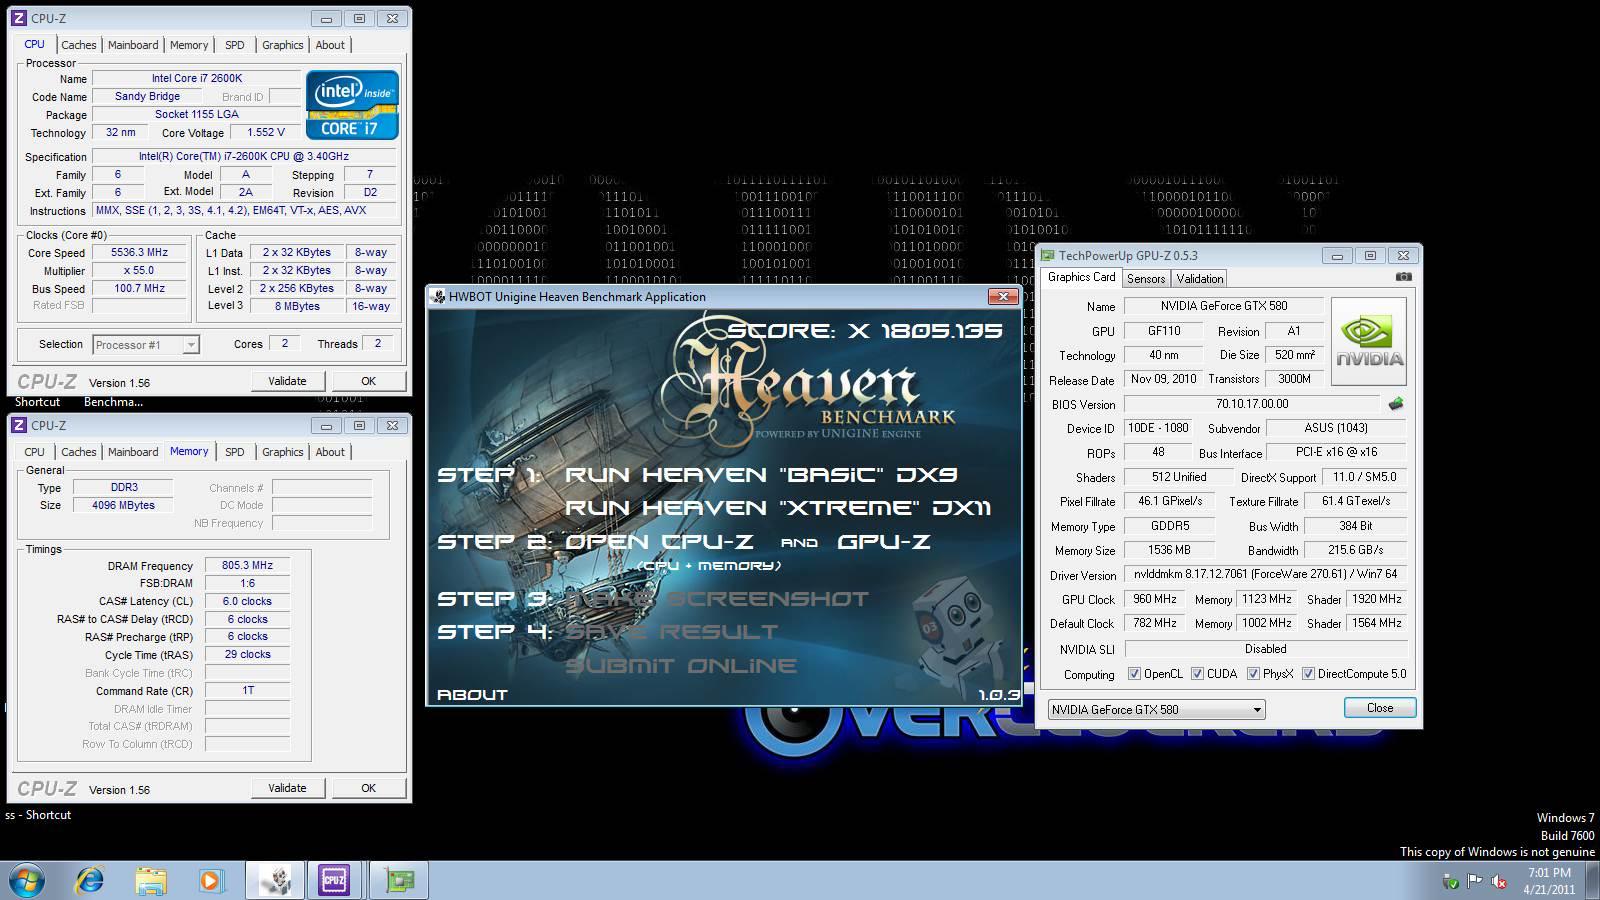Click Save Result in the Heaven app

point(671,632)
